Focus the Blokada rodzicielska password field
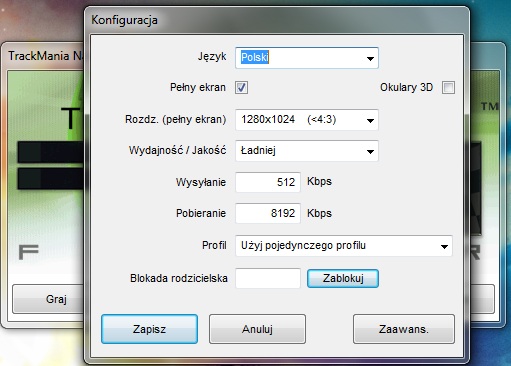Viewport: 511px width, 366px height. point(268,278)
